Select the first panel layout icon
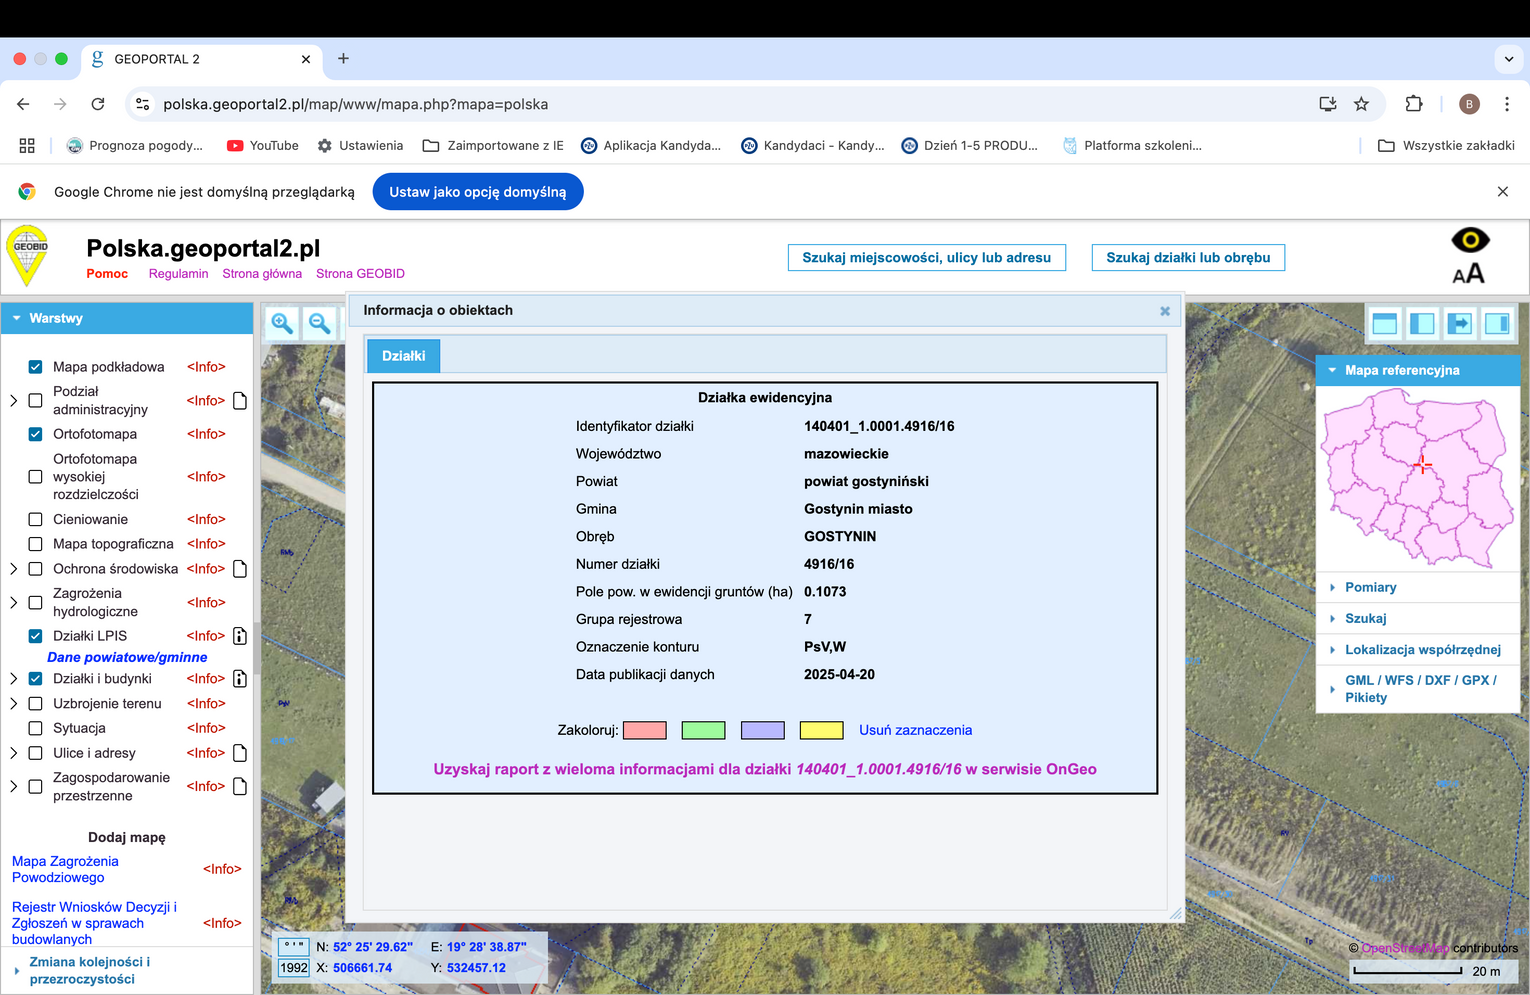Viewport: 1530px width, 995px height. coord(1385,323)
